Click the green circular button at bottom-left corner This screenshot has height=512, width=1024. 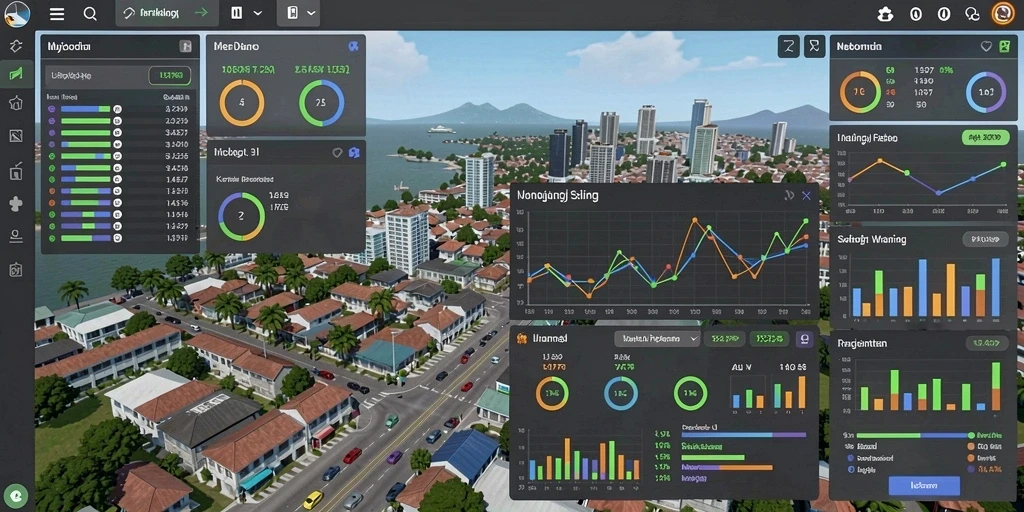pos(16,496)
